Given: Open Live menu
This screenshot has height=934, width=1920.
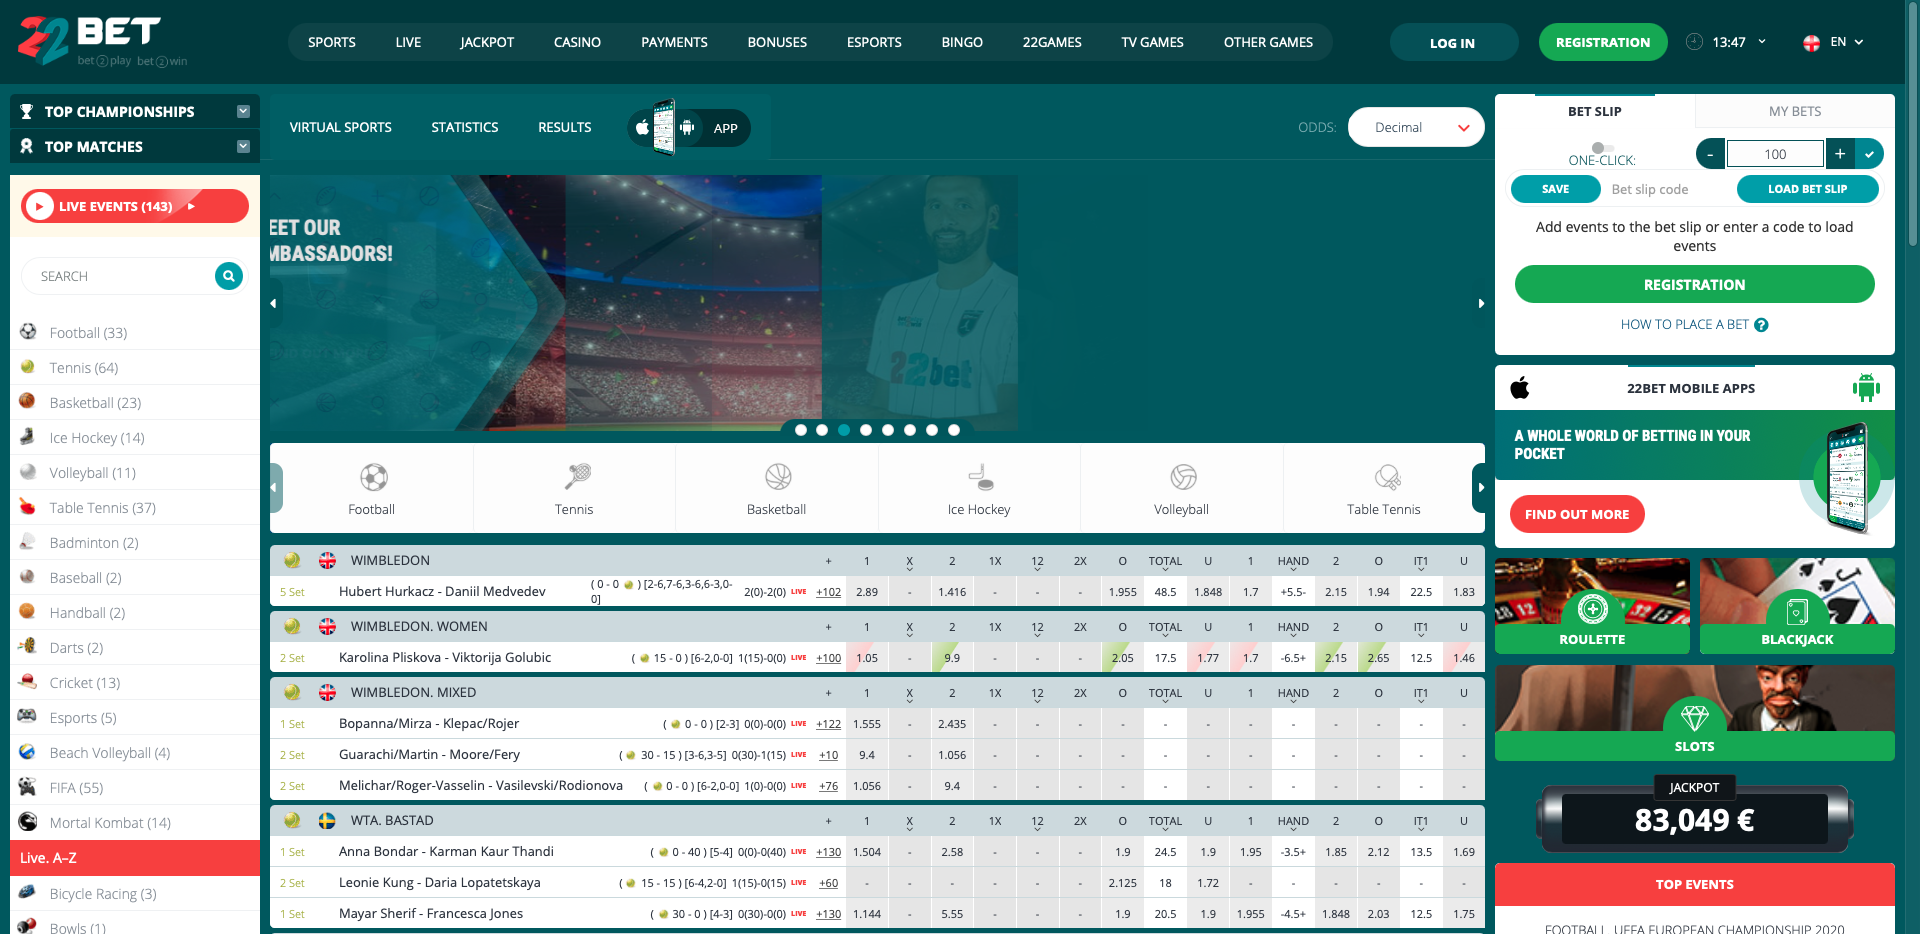Looking at the screenshot, I should 408,42.
